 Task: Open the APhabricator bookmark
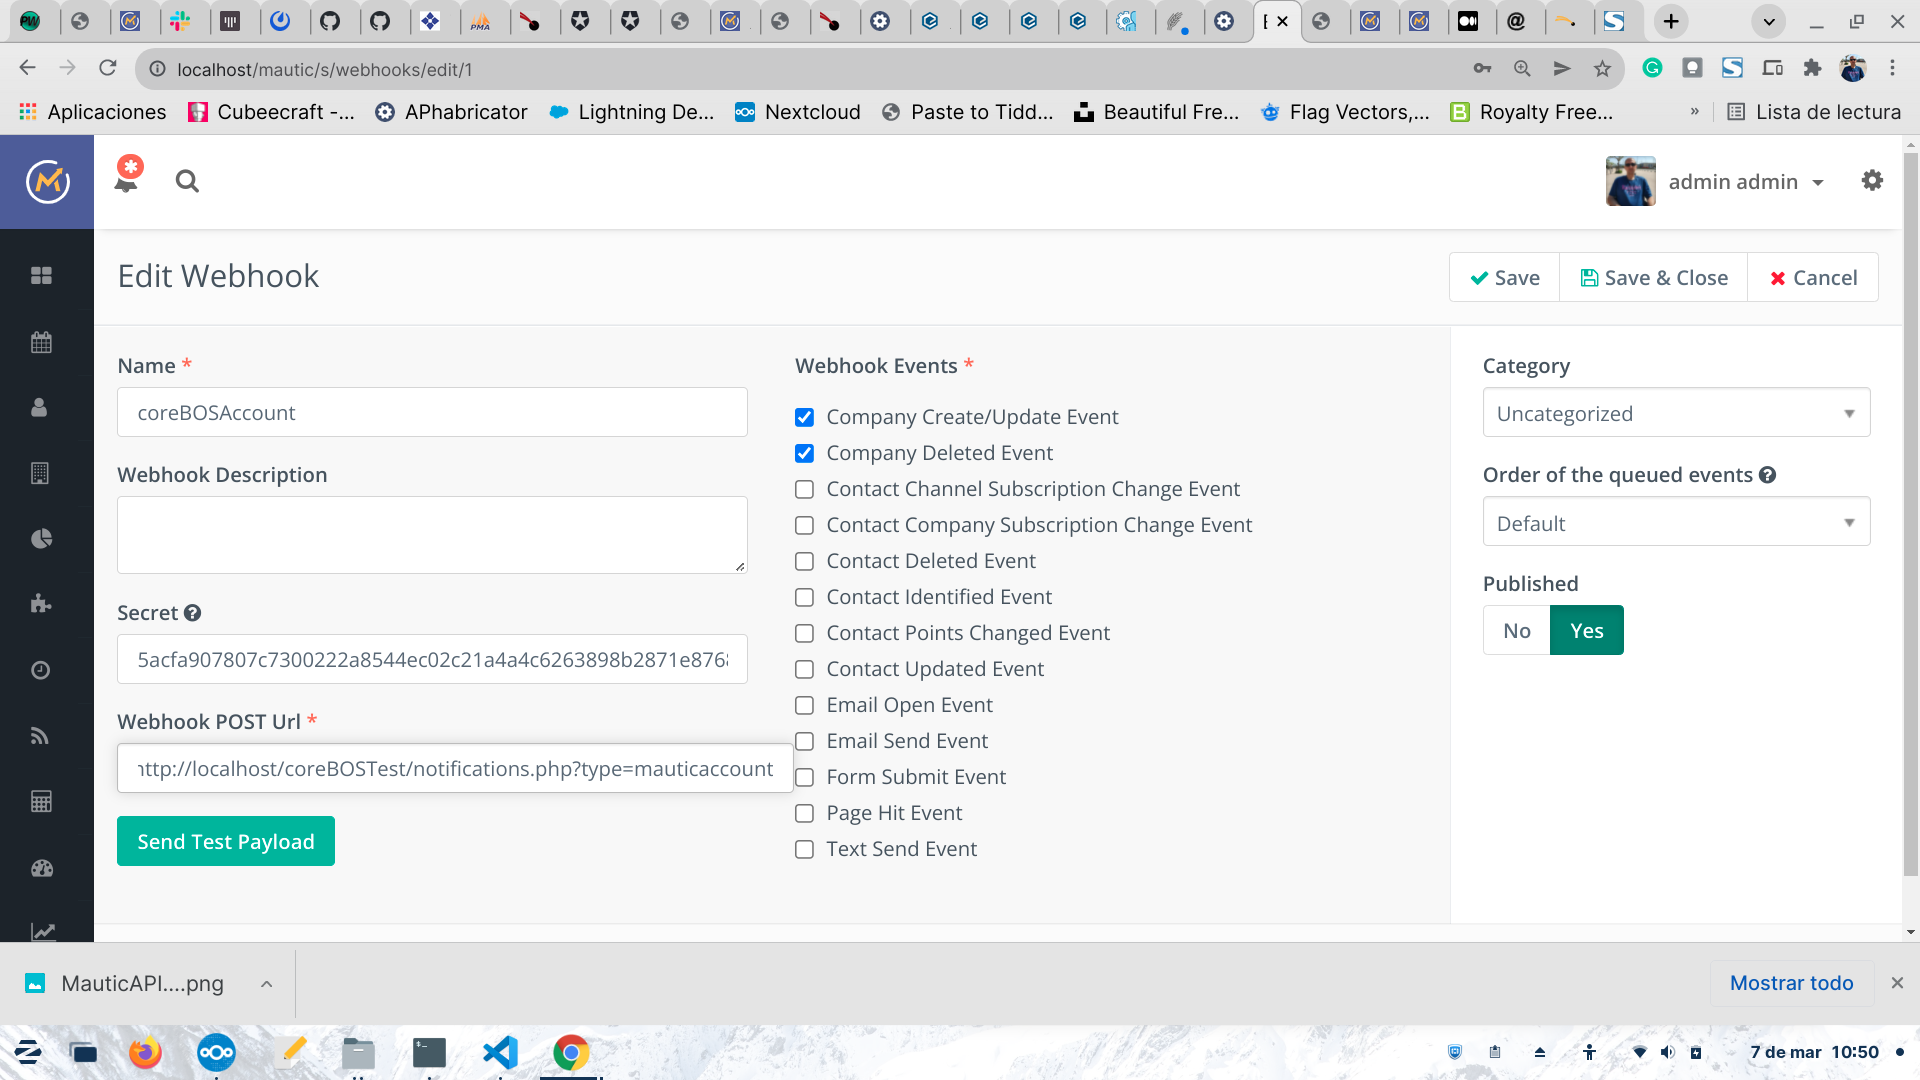click(451, 112)
